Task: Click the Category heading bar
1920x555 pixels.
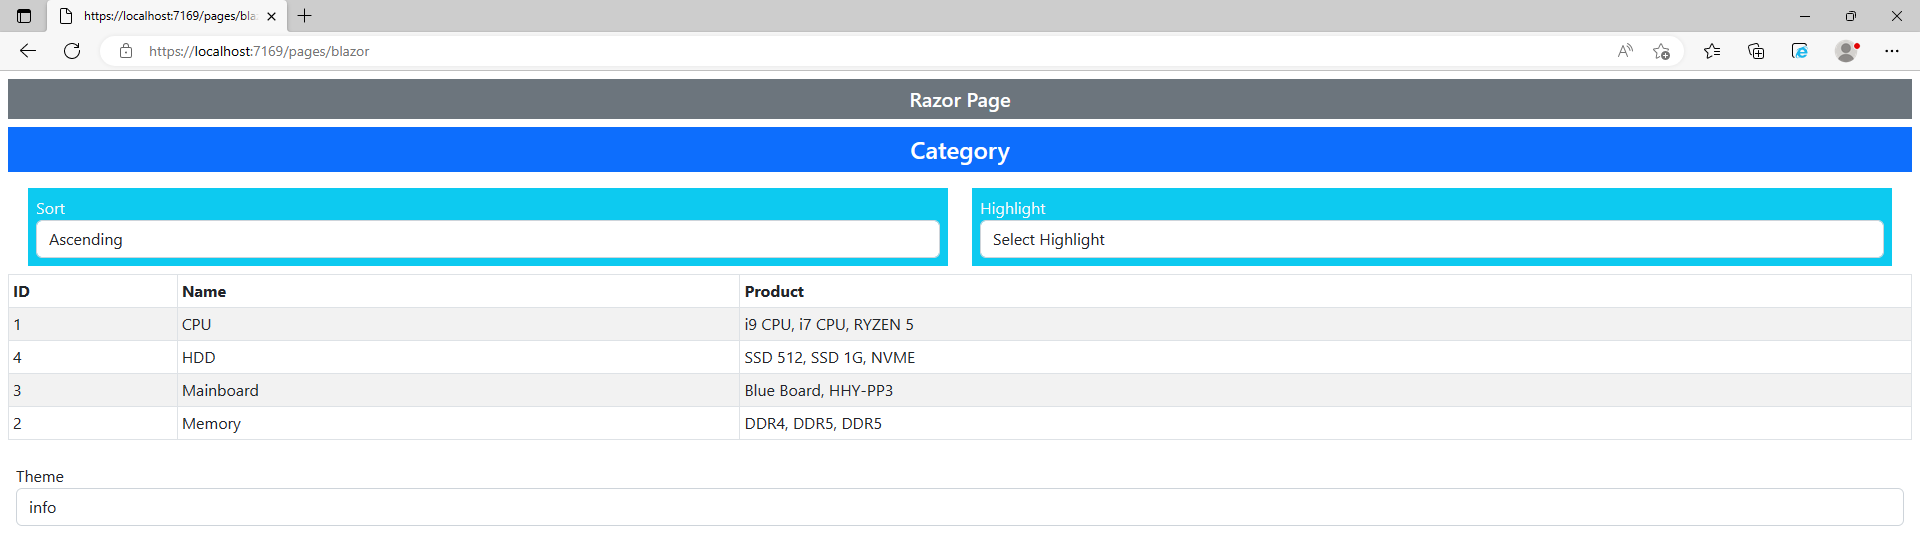Action: tap(960, 150)
